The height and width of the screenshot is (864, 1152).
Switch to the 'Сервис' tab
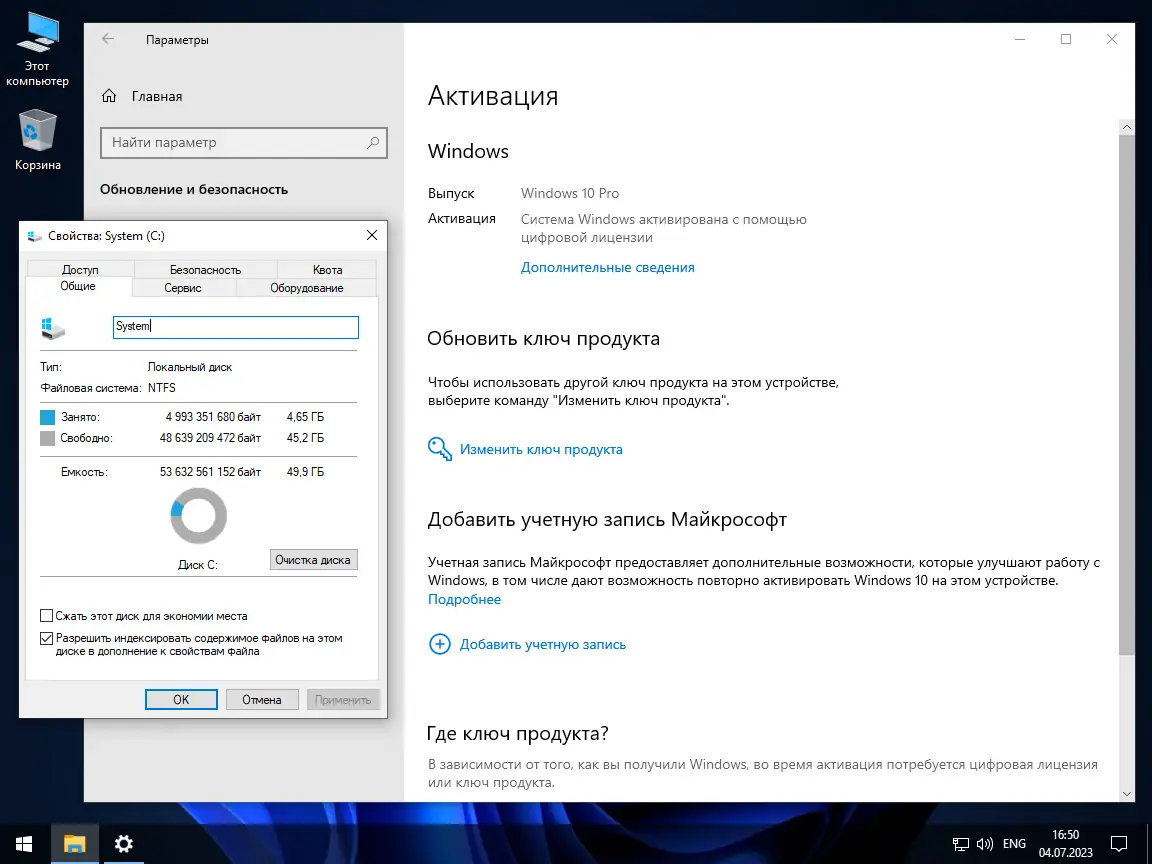183,288
